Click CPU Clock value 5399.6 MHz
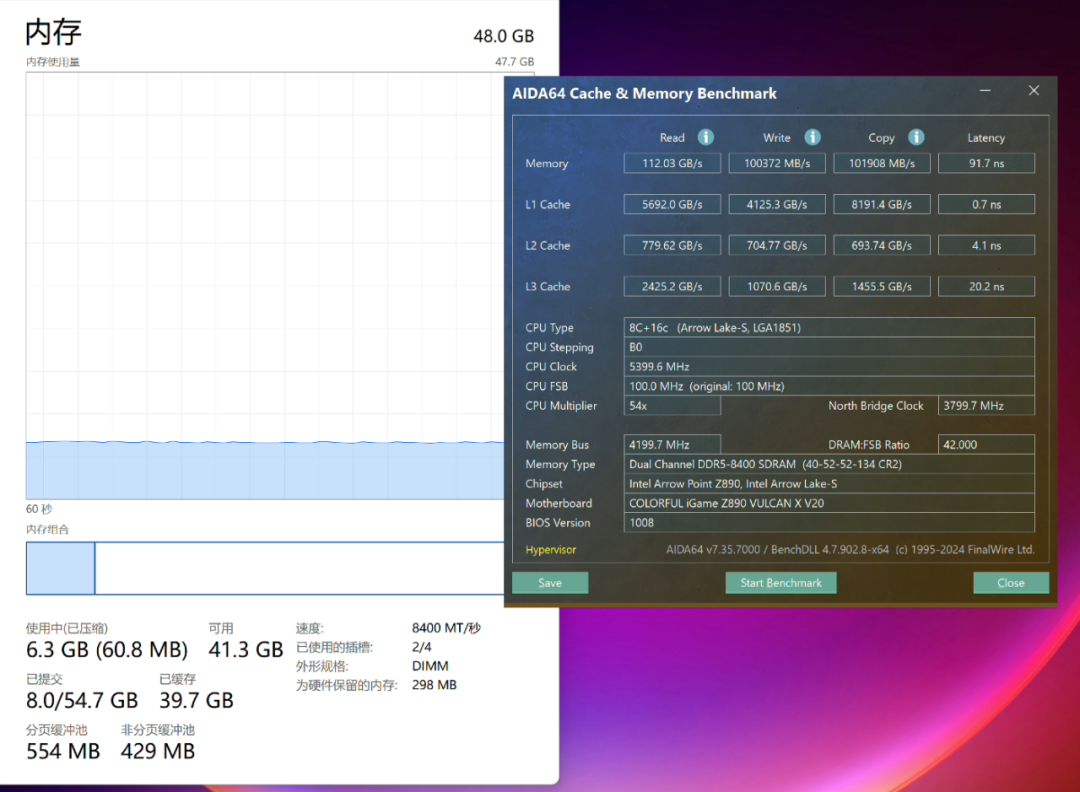The image size is (1080, 792). click(829, 366)
